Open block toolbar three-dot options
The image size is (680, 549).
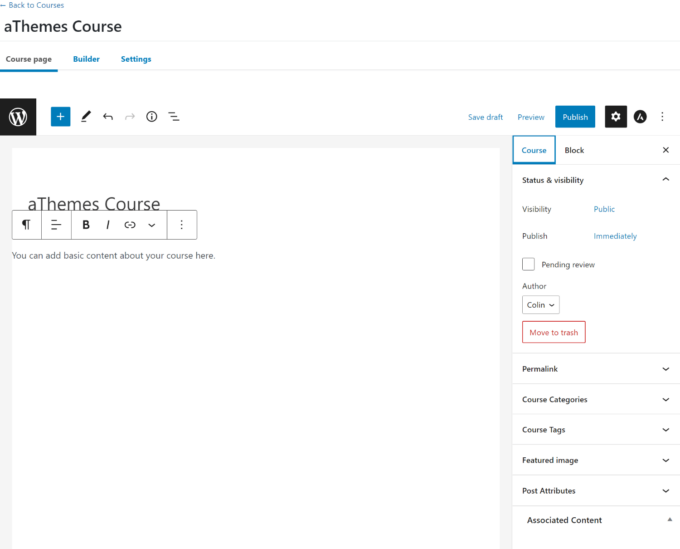tap(182, 225)
